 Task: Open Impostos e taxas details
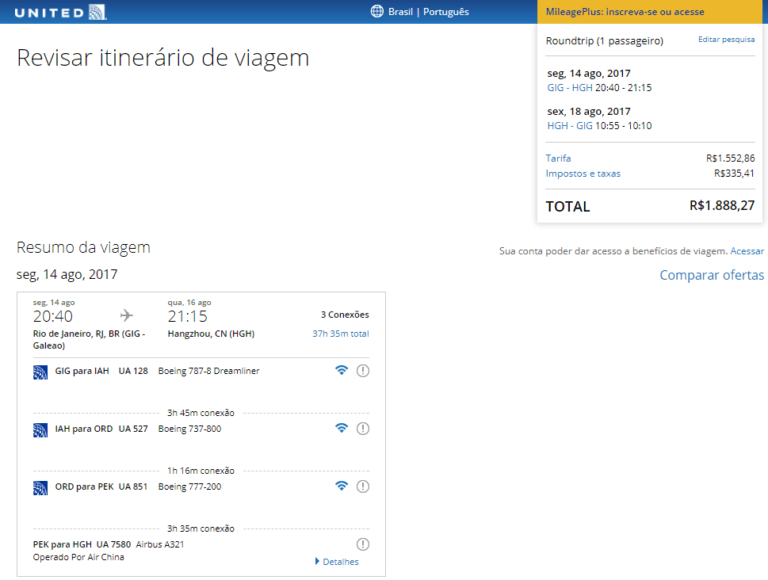[583, 174]
